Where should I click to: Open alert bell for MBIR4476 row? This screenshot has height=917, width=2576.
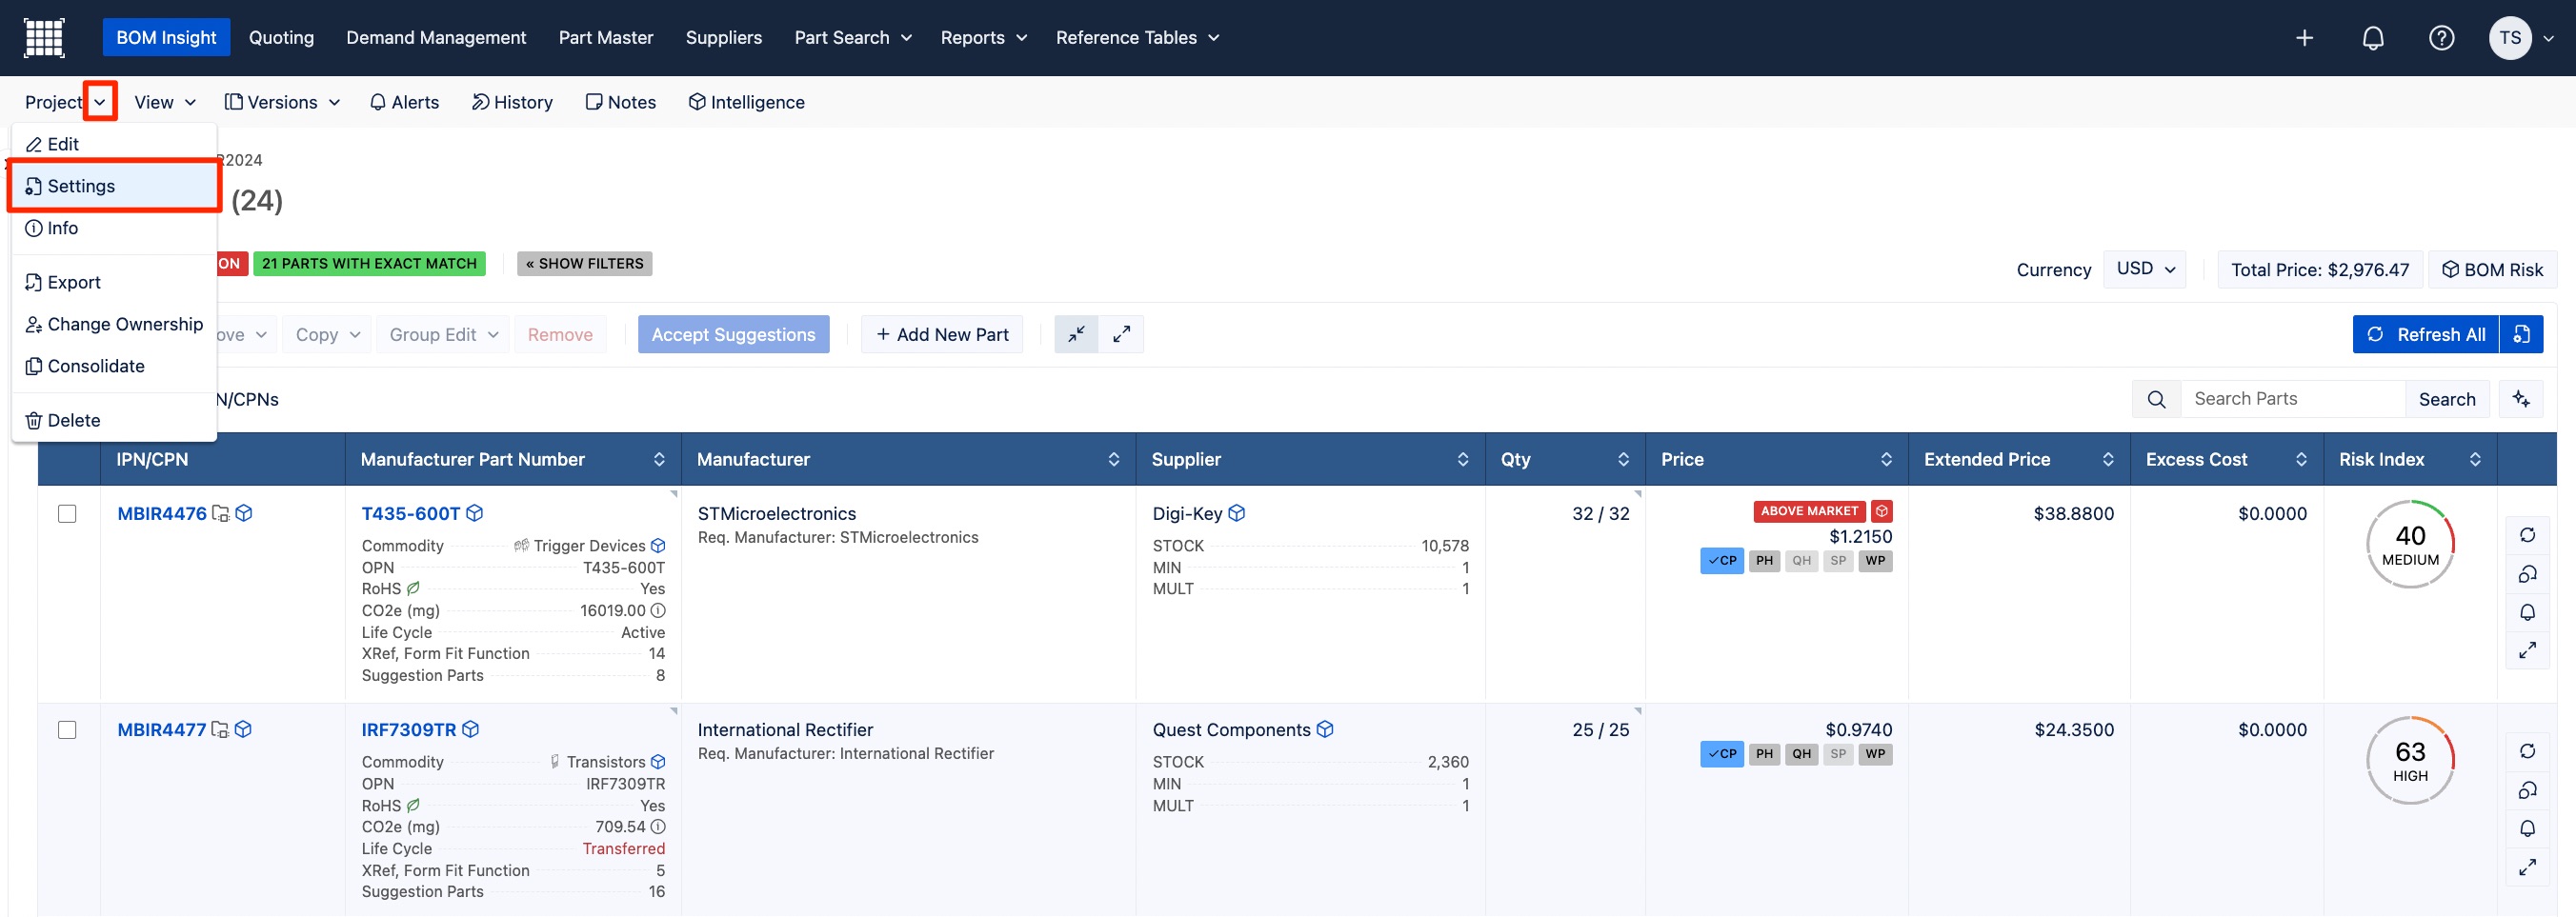[x=2527, y=612]
